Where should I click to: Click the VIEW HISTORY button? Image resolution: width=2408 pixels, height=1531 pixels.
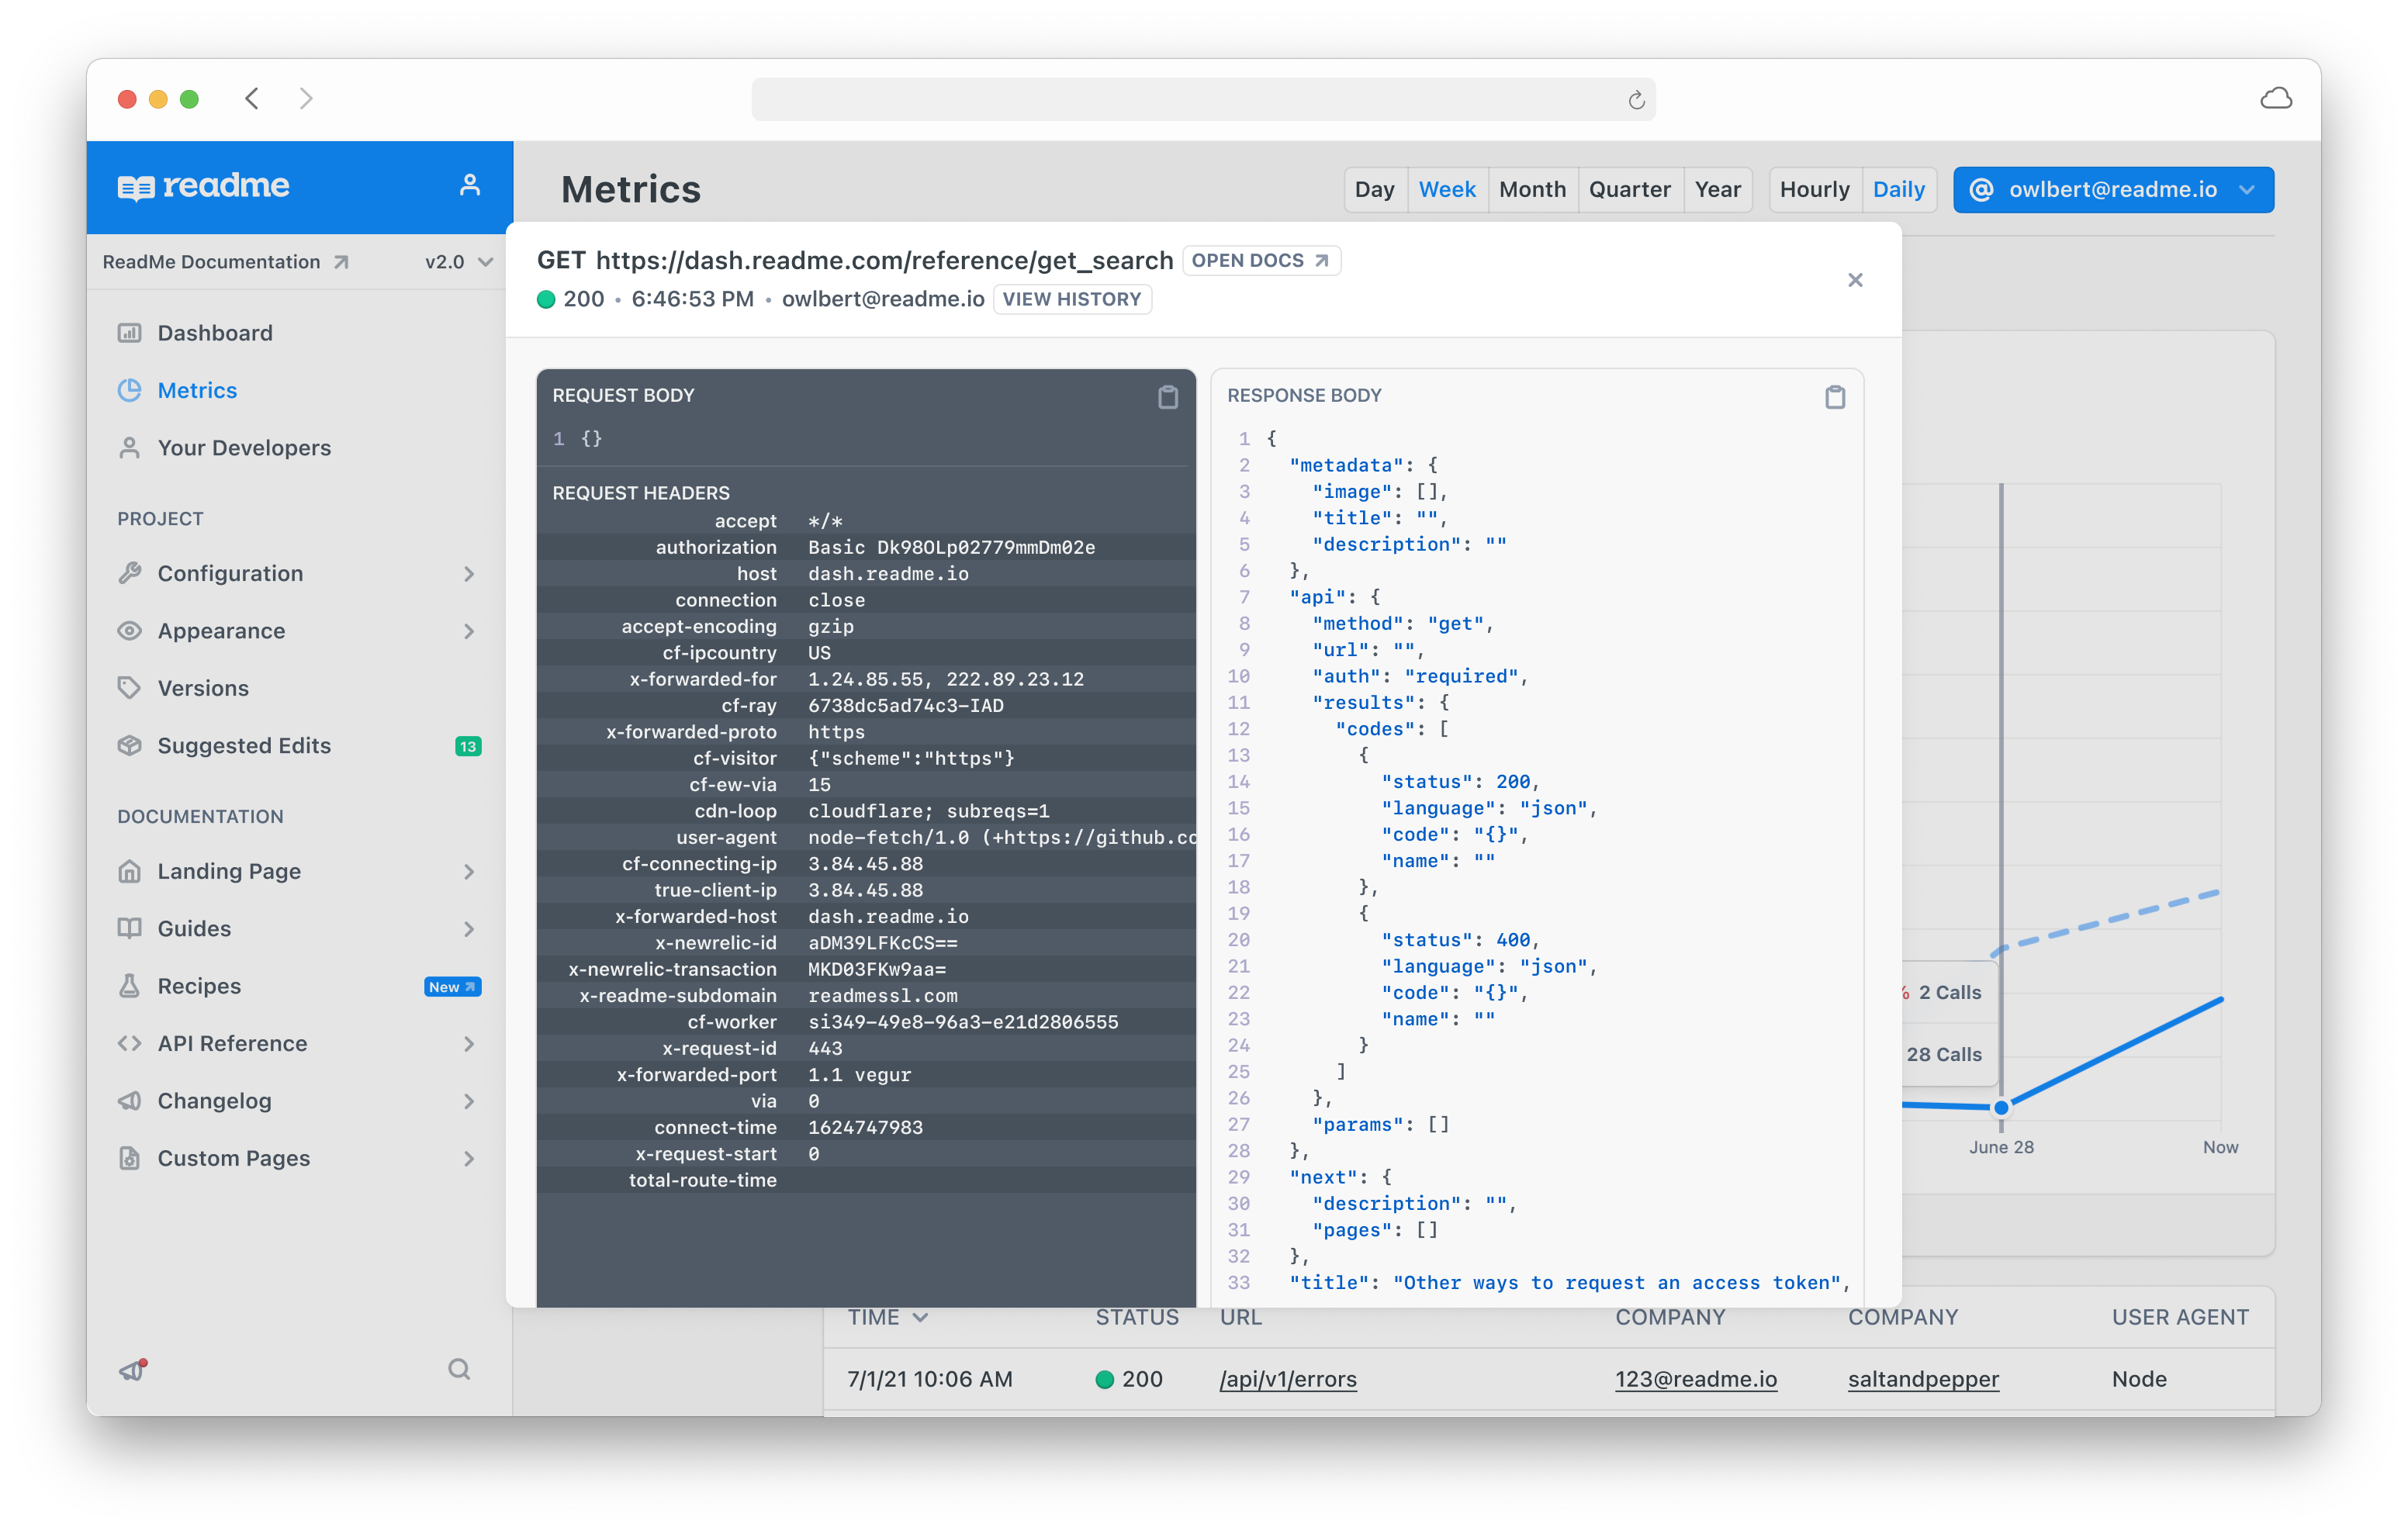[x=1071, y=299]
